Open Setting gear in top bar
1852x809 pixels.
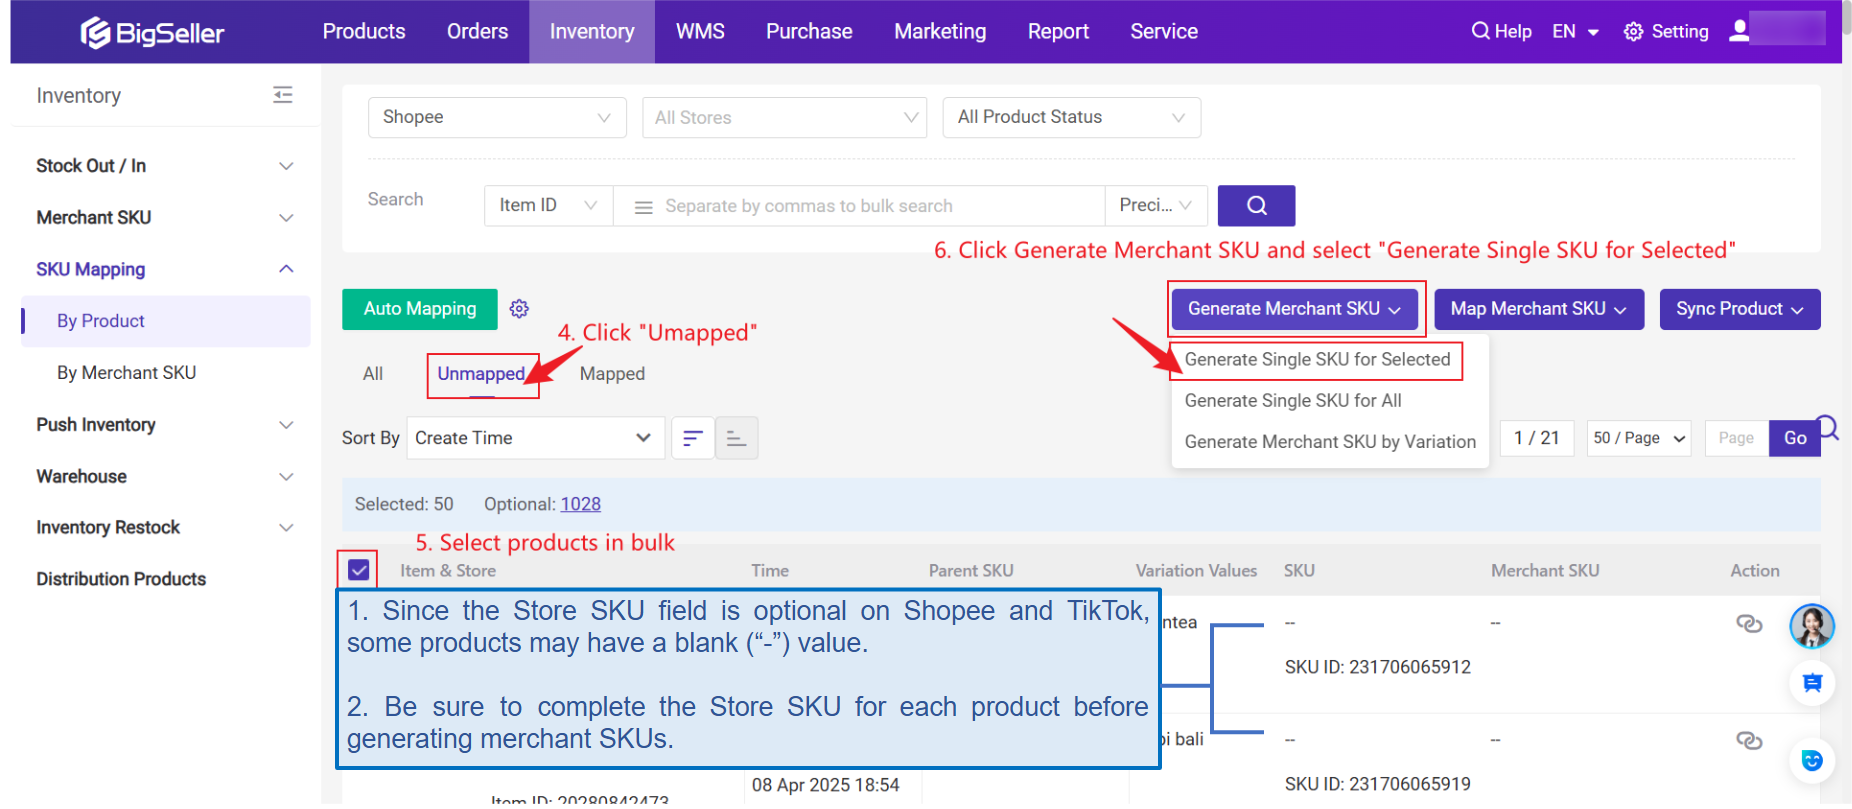pyautogui.click(x=1666, y=32)
